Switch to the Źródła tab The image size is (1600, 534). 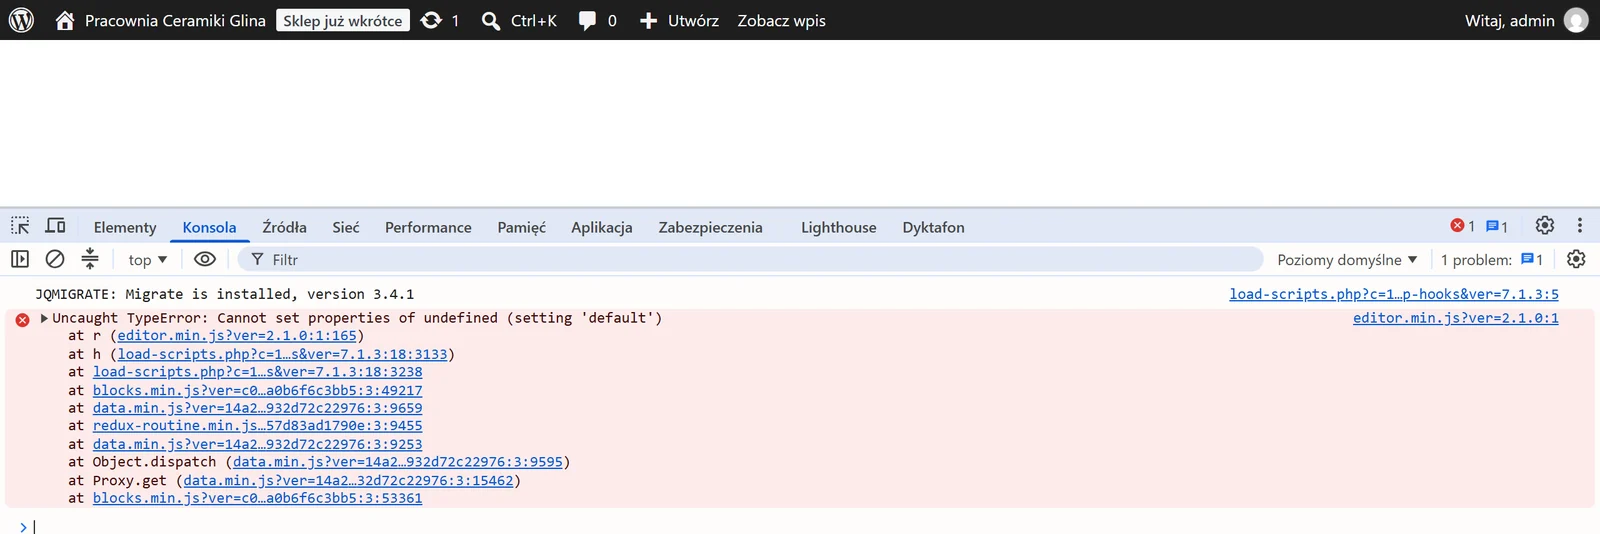coord(284,227)
